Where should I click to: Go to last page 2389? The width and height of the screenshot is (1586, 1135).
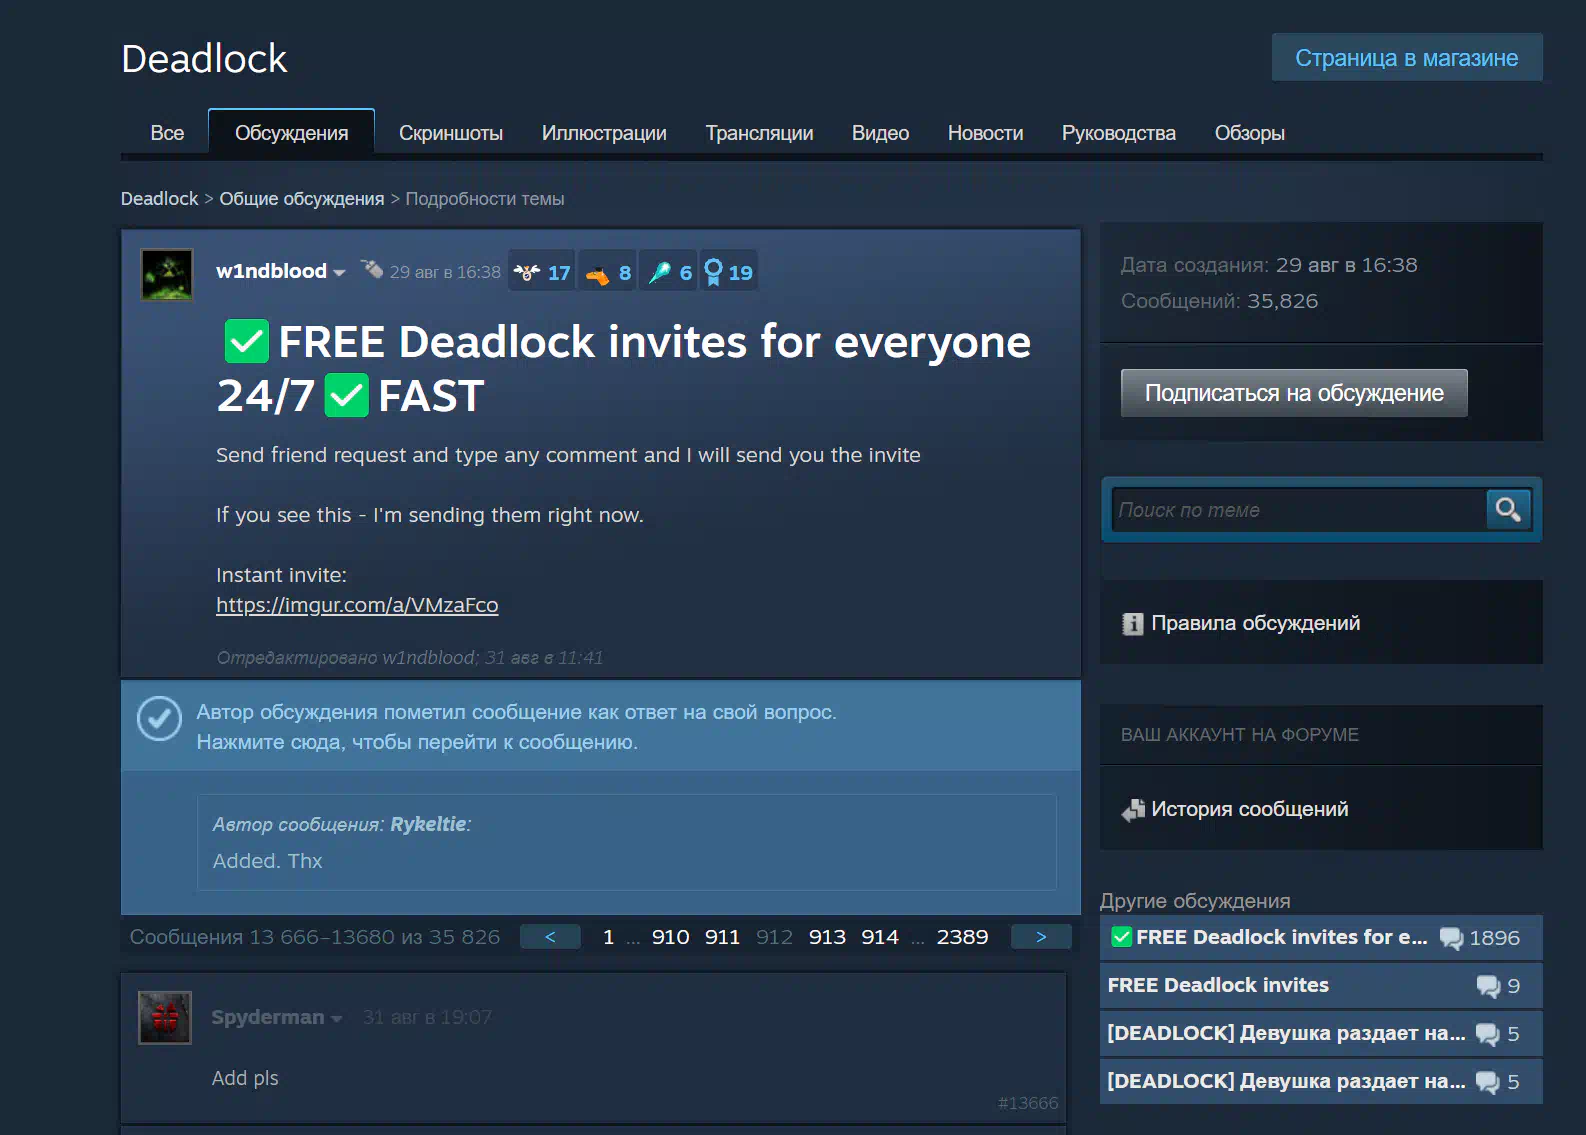tap(962, 937)
